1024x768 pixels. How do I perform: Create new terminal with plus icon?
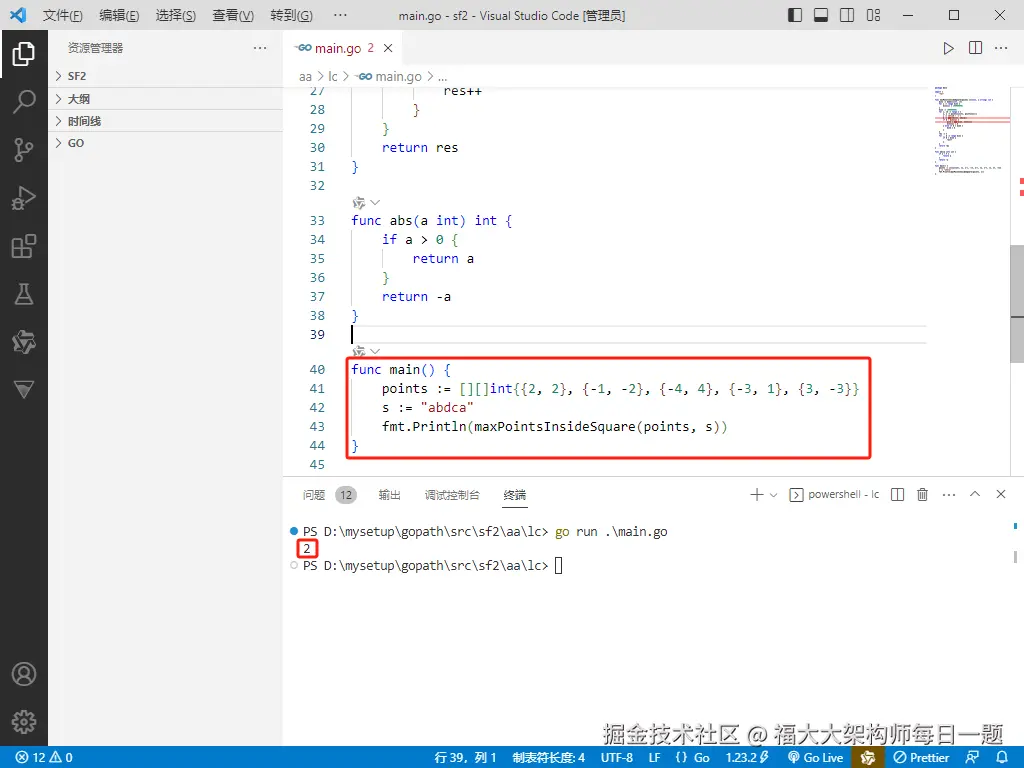tap(756, 494)
